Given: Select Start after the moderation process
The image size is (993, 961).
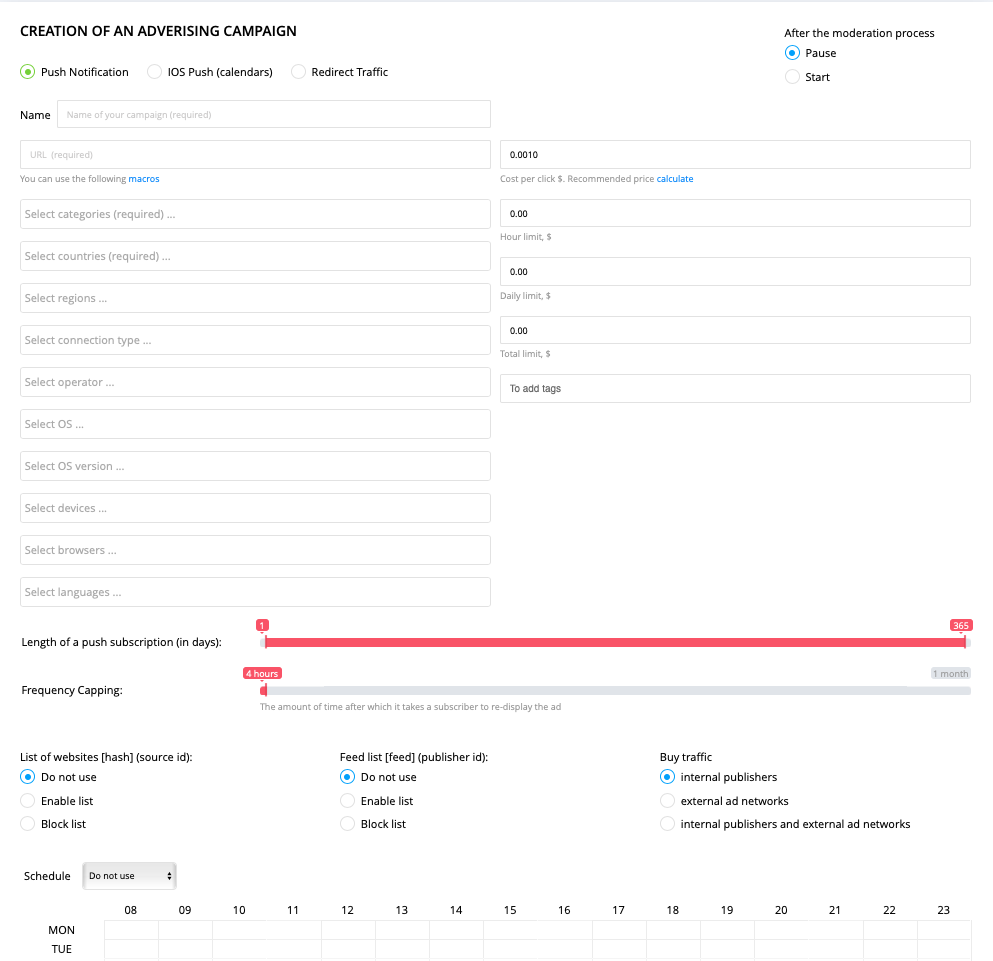Looking at the screenshot, I should click(792, 77).
